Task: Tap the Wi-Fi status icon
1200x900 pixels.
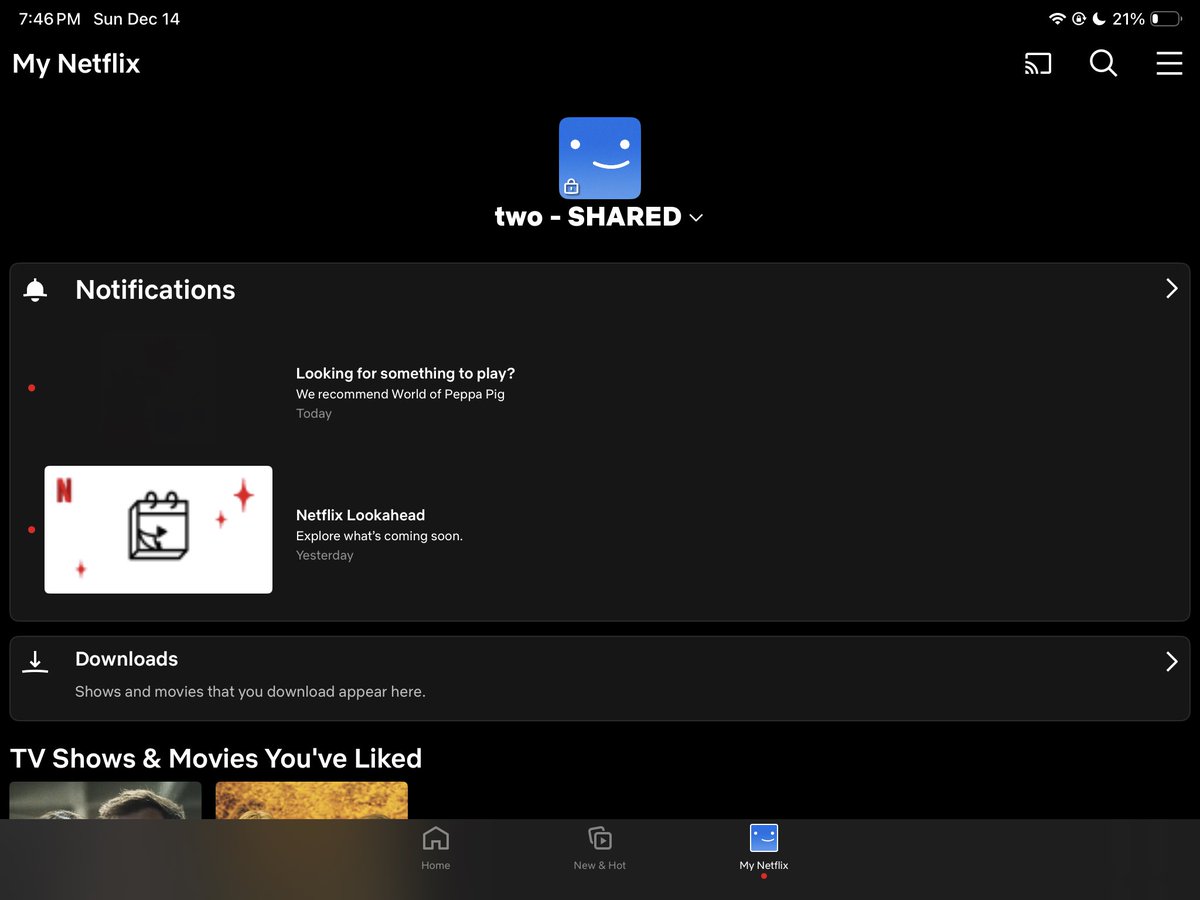Action: coord(1057,19)
